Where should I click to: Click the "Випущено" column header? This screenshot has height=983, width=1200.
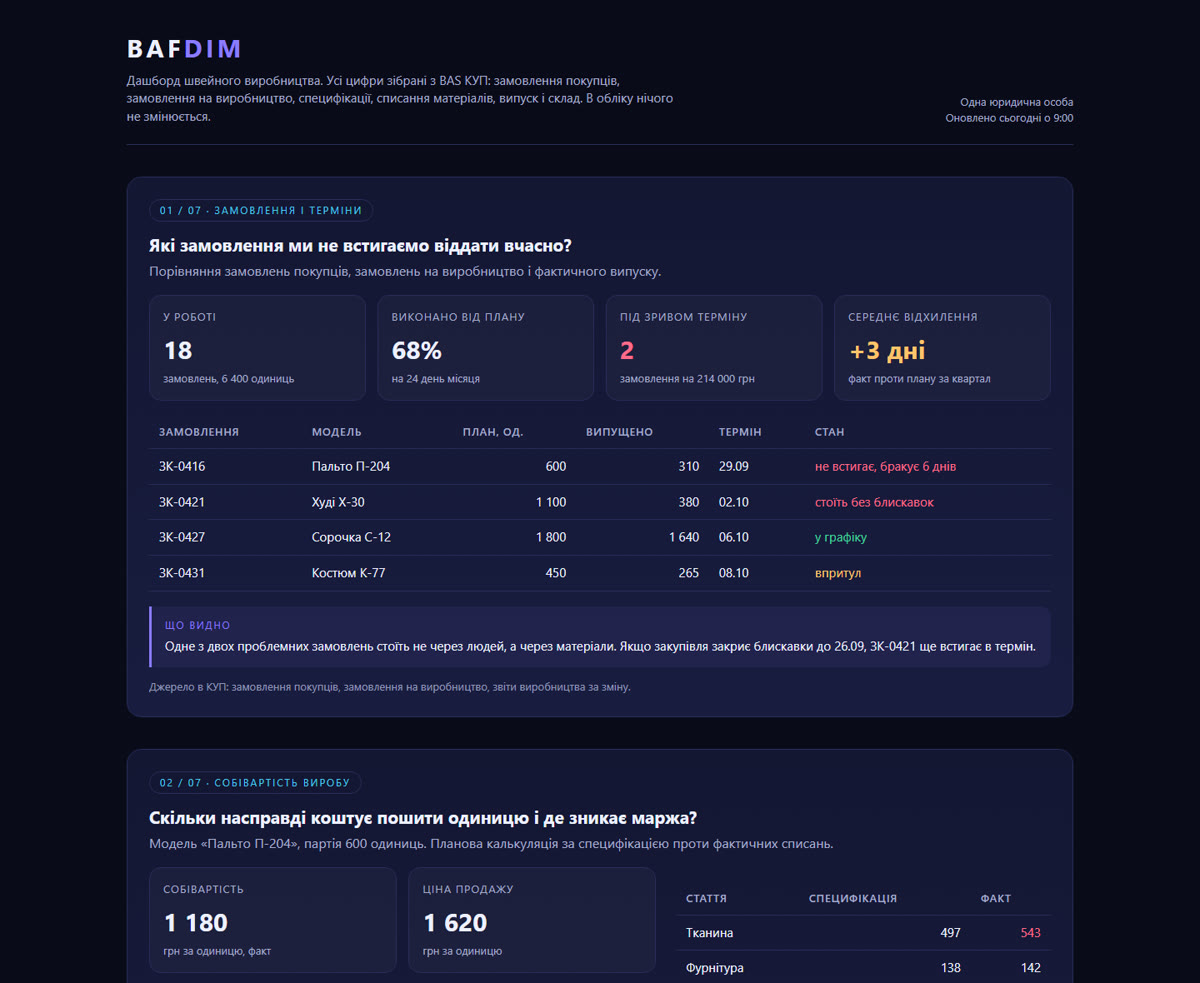pyautogui.click(x=619, y=432)
